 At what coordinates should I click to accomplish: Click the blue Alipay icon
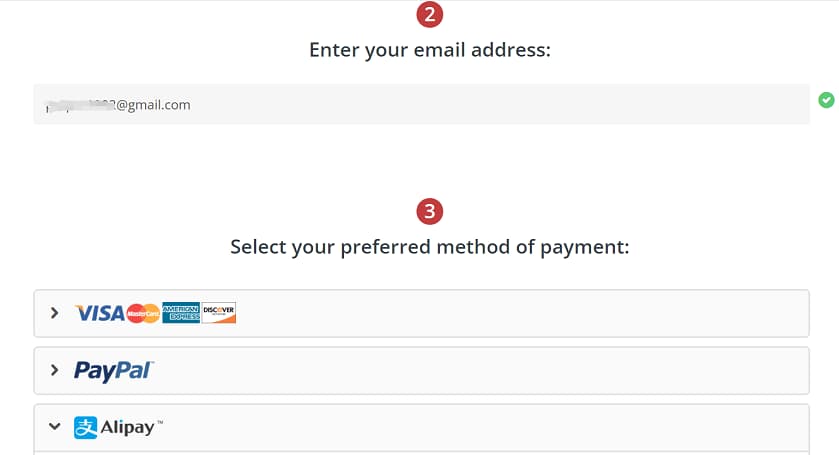click(x=86, y=428)
